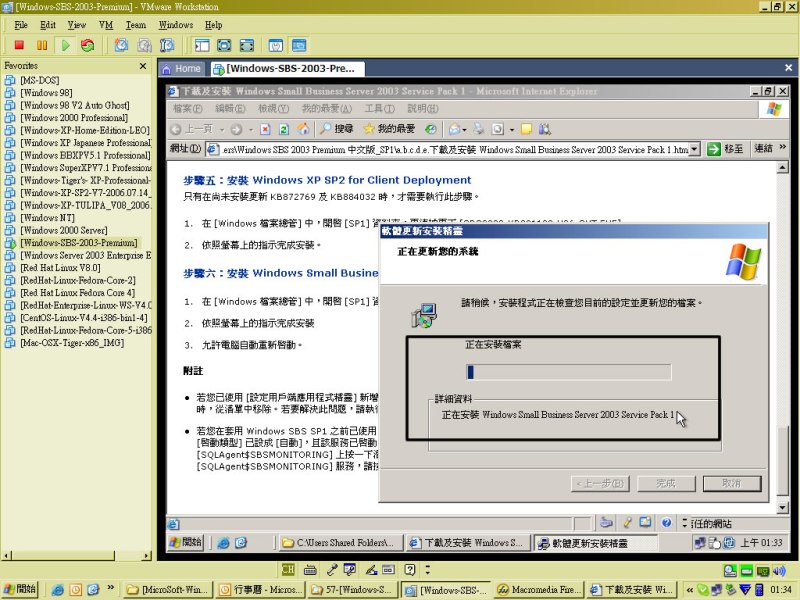Click the Reset virtual machine icon

[x=88, y=45]
